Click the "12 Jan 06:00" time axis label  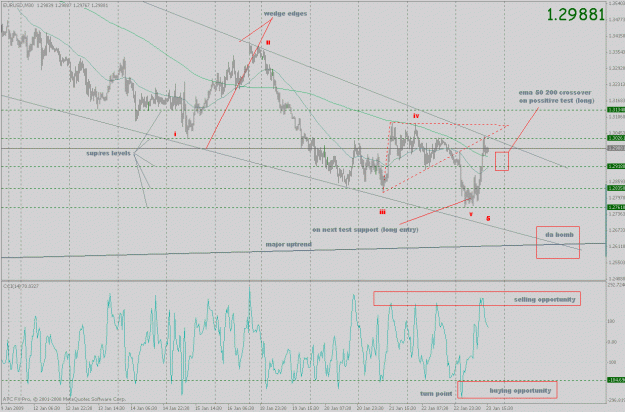[x=46, y=408]
